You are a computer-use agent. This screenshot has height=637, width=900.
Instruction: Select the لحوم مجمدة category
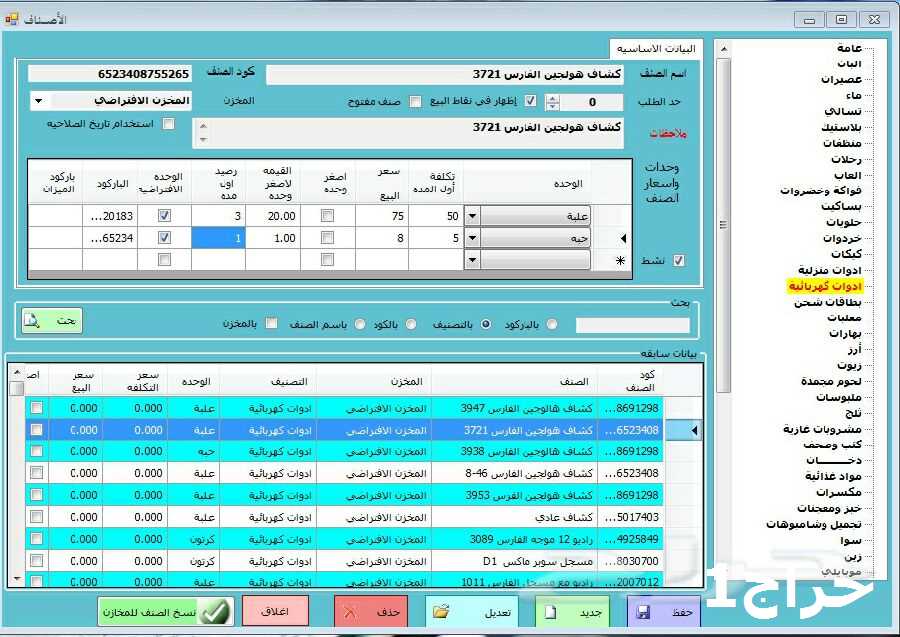coord(831,381)
